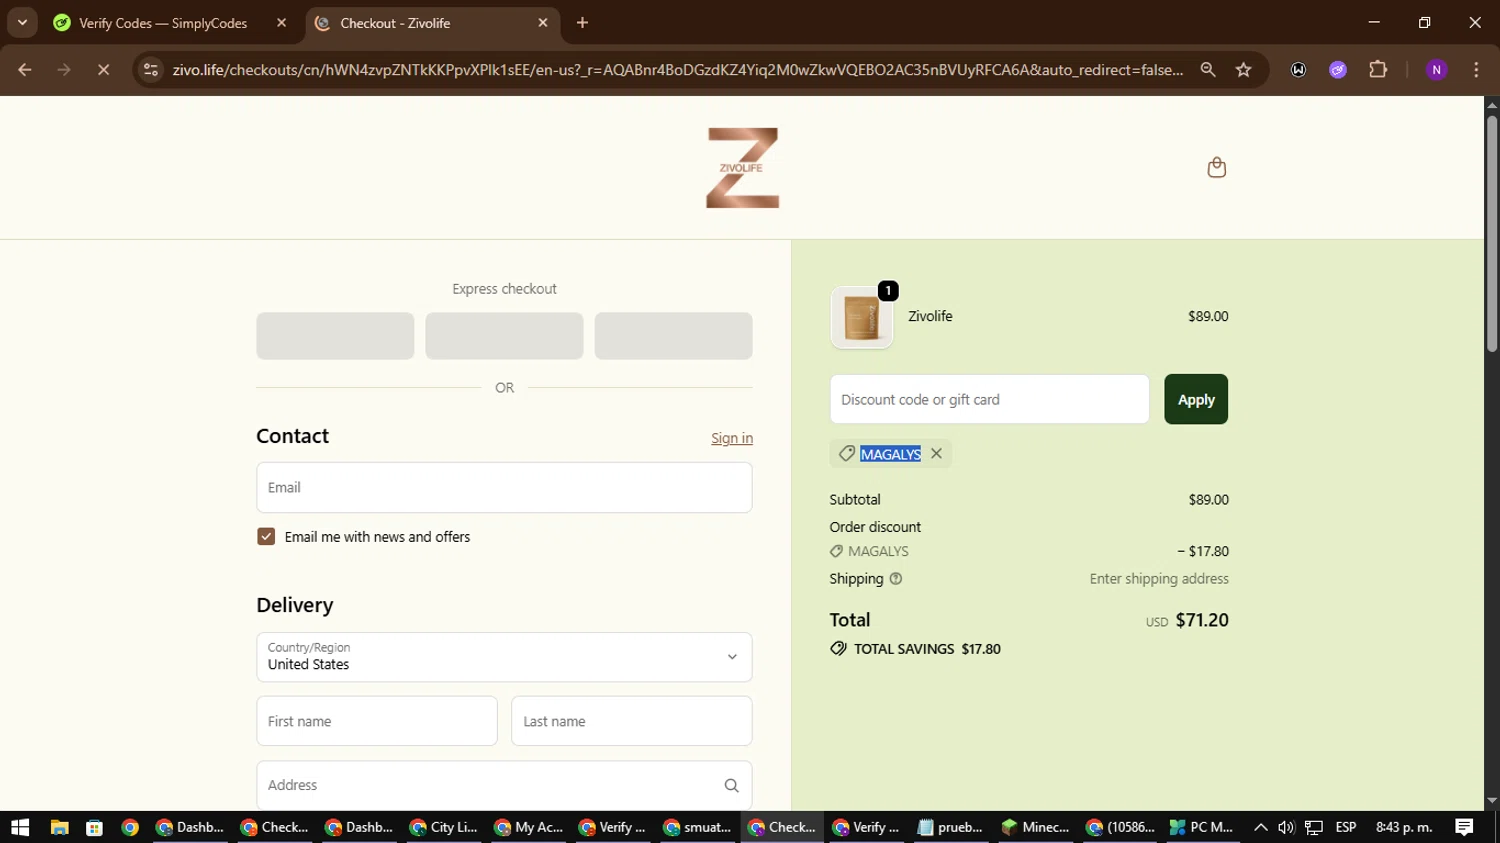Click the middle express checkout button
Viewport: 1500px width, 843px height.
click(x=504, y=336)
